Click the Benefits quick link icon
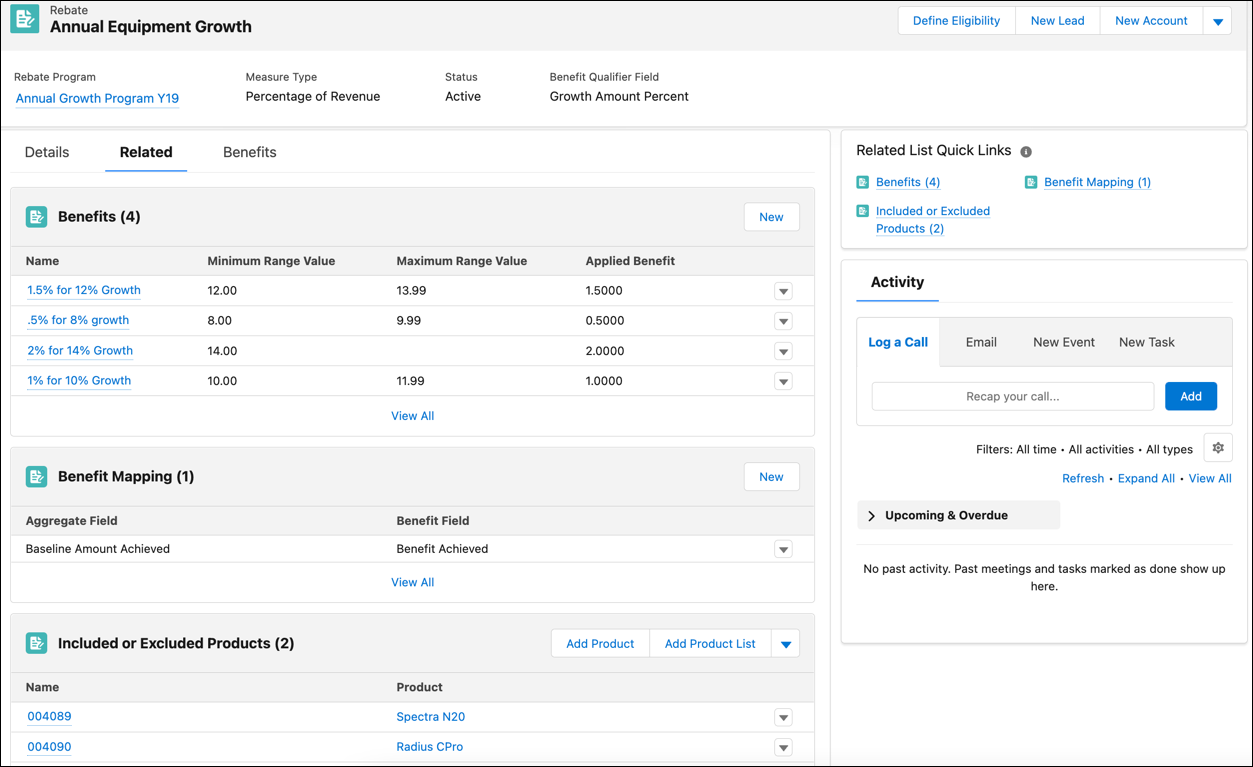Screen dimensions: 1253x767 click(x=862, y=182)
